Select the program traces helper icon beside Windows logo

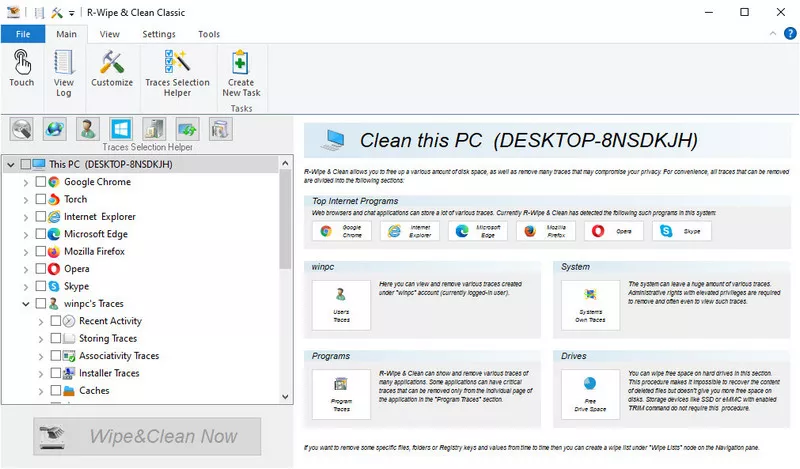[x=154, y=129]
